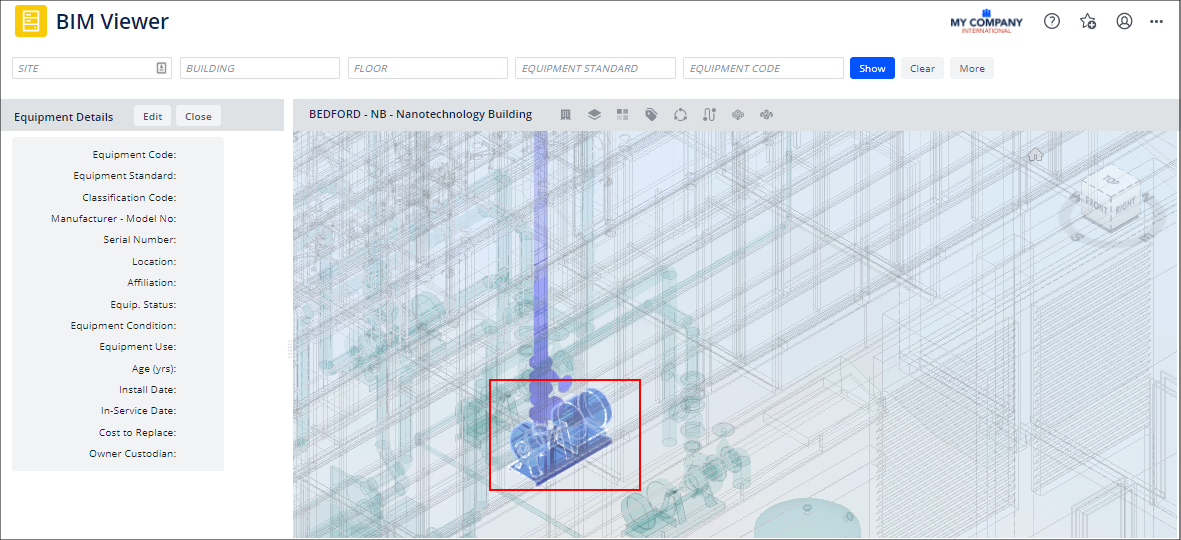Click the SITE input field

[x=92, y=68]
